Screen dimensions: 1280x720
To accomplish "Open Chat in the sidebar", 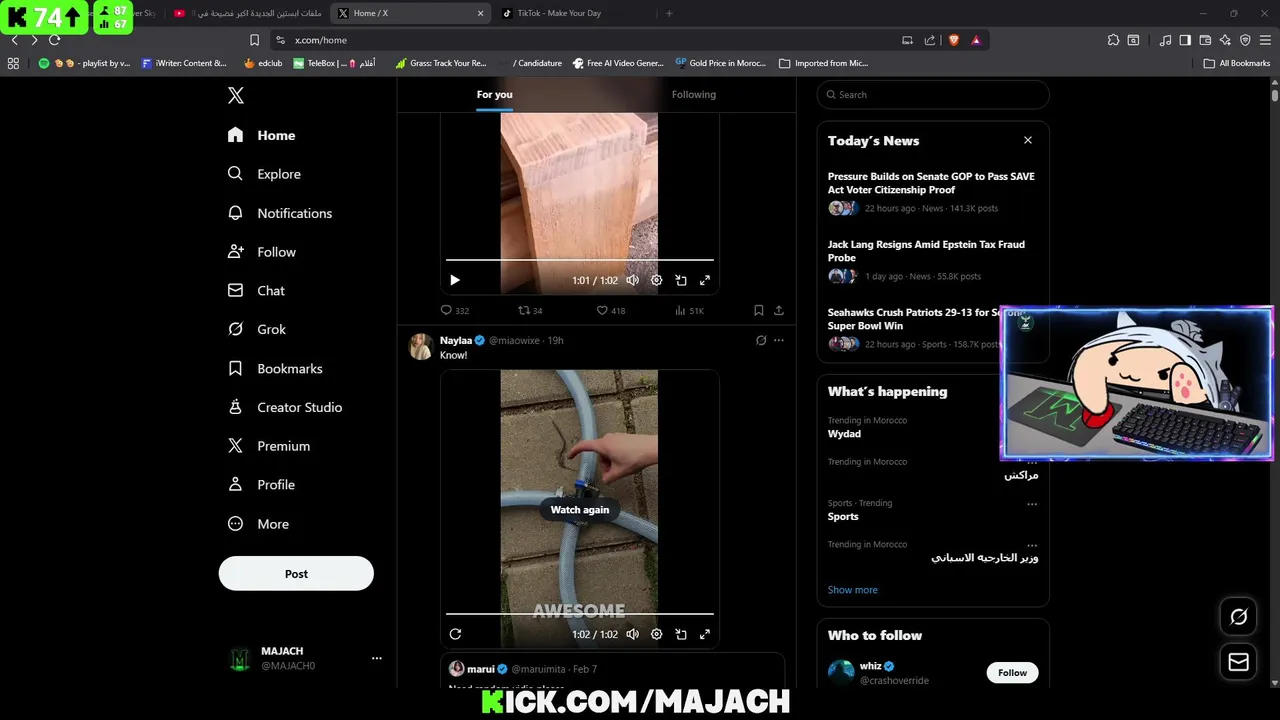I will pos(256,291).
